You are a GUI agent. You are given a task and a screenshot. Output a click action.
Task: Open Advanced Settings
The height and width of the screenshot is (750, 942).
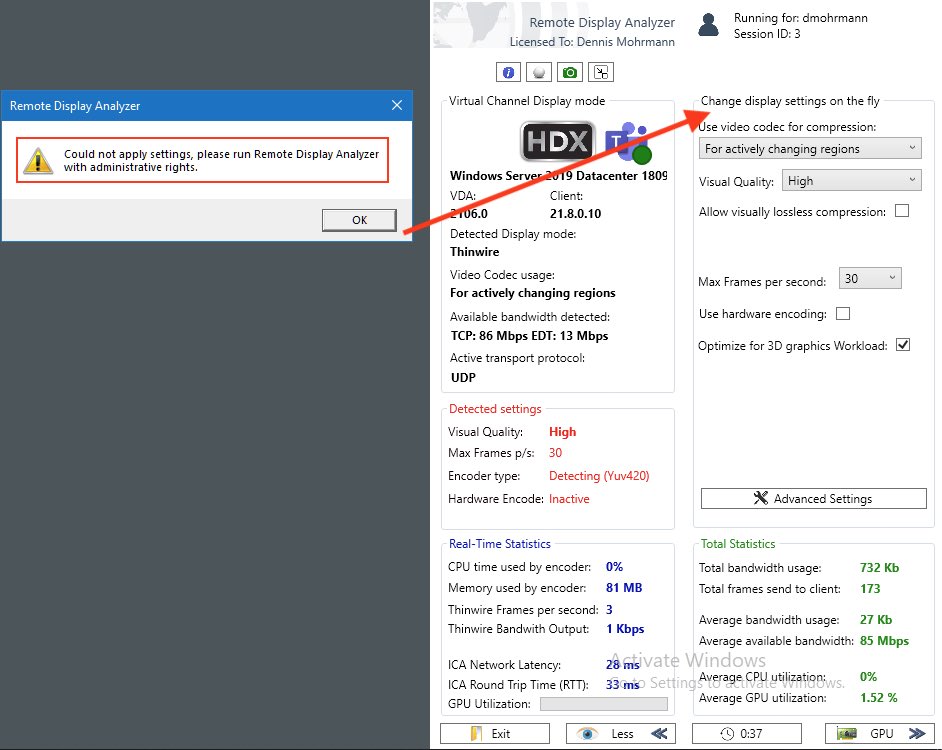point(813,498)
